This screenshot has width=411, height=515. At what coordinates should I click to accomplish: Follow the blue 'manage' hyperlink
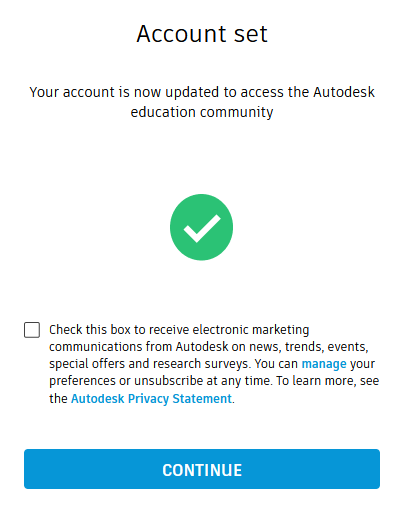point(324,364)
